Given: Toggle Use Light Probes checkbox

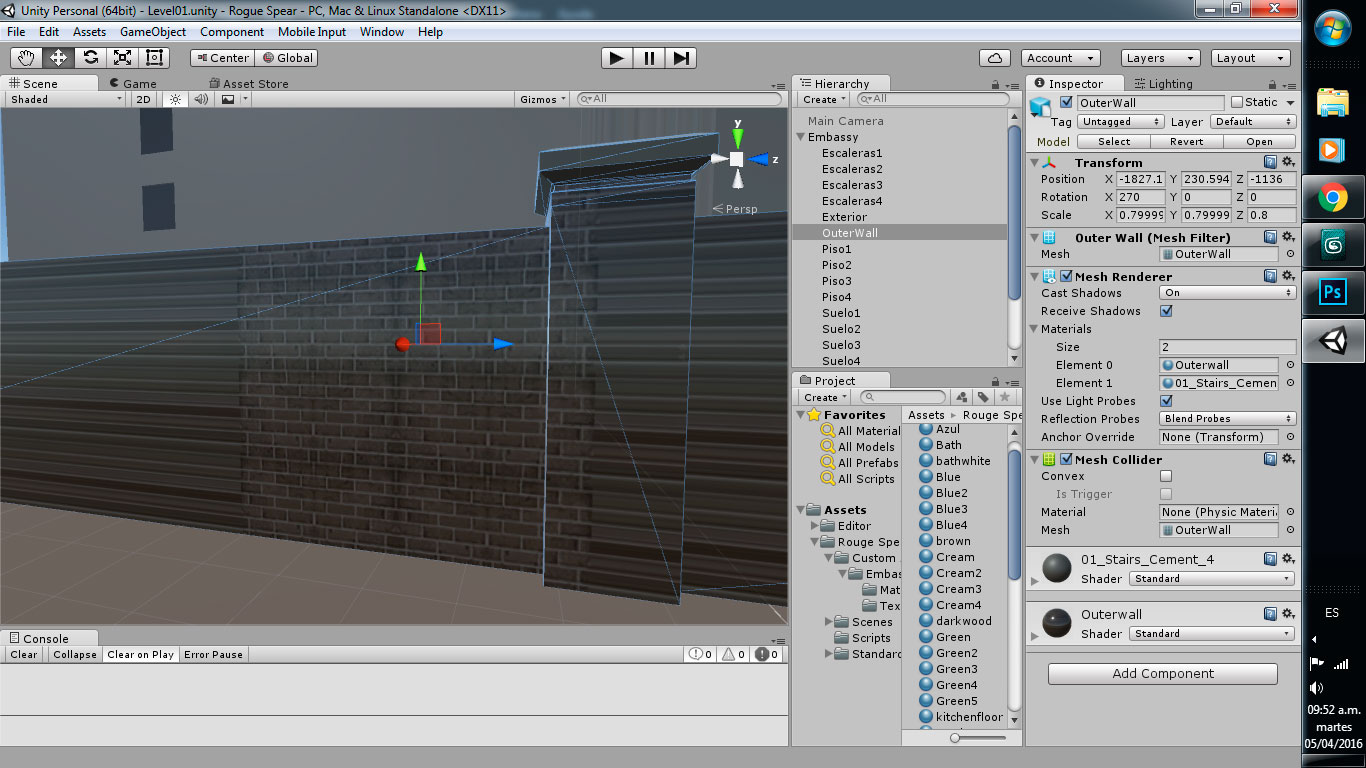Looking at the screenshot, I should (1166, 401).
